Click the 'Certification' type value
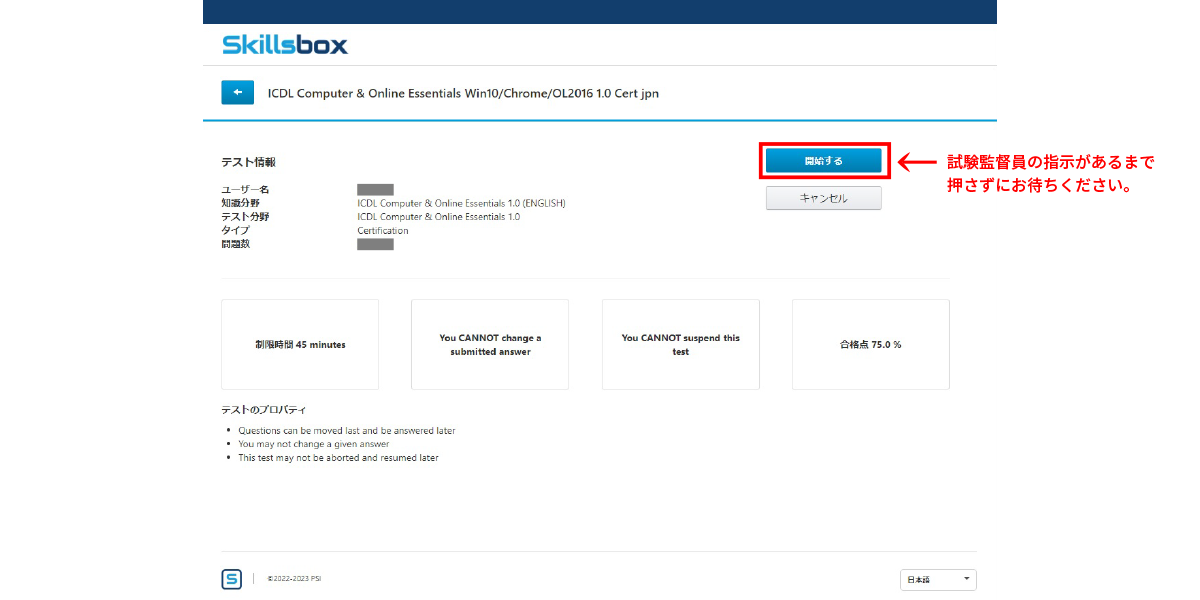1200x600 pixels. (x=383, y=230)
